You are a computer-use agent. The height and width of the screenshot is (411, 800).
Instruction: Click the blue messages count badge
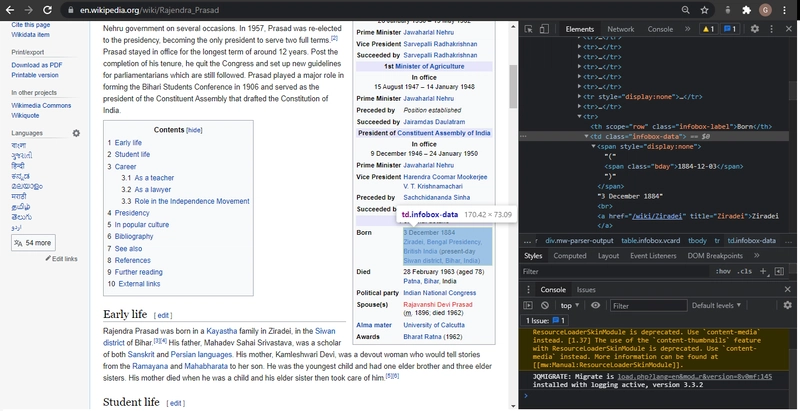point(730,29)
